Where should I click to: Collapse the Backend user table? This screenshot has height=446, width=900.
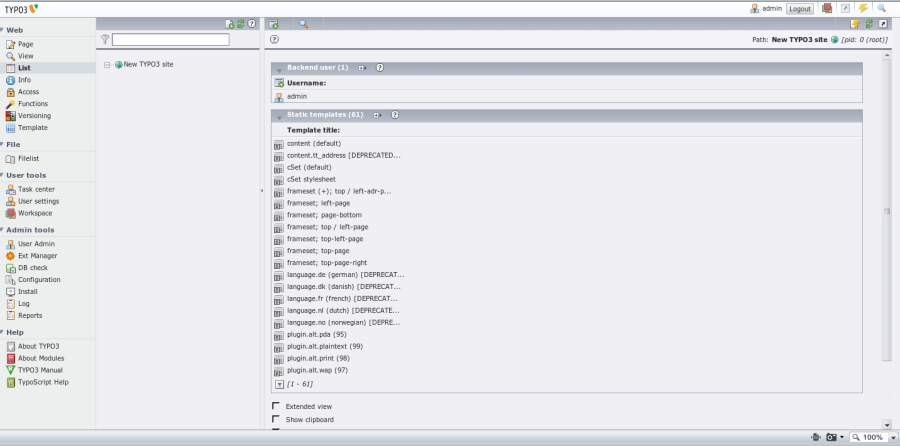[280, 70]
